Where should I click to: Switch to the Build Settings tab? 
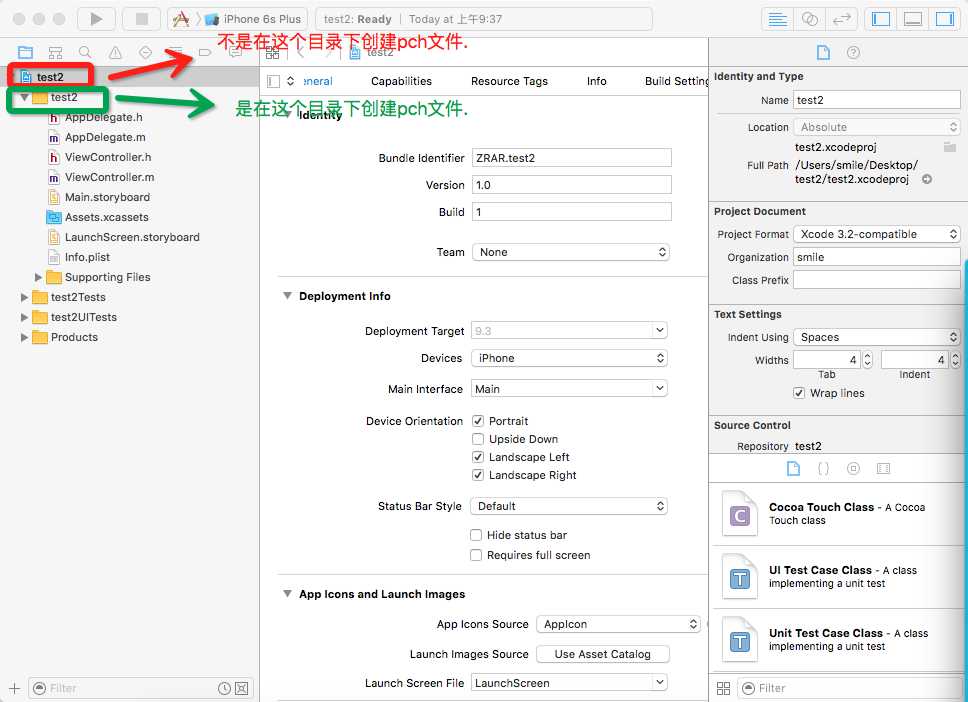pyautogui.click(x=676, y=81)
